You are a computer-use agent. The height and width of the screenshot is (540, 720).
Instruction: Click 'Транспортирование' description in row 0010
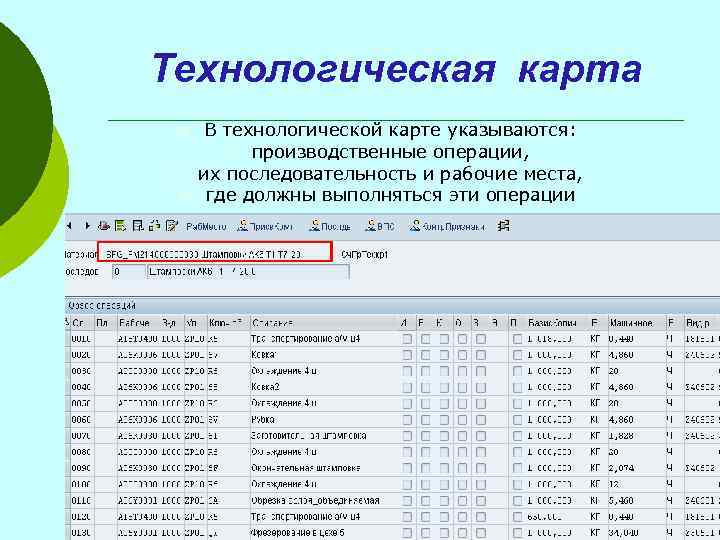(x=305, y=339)
